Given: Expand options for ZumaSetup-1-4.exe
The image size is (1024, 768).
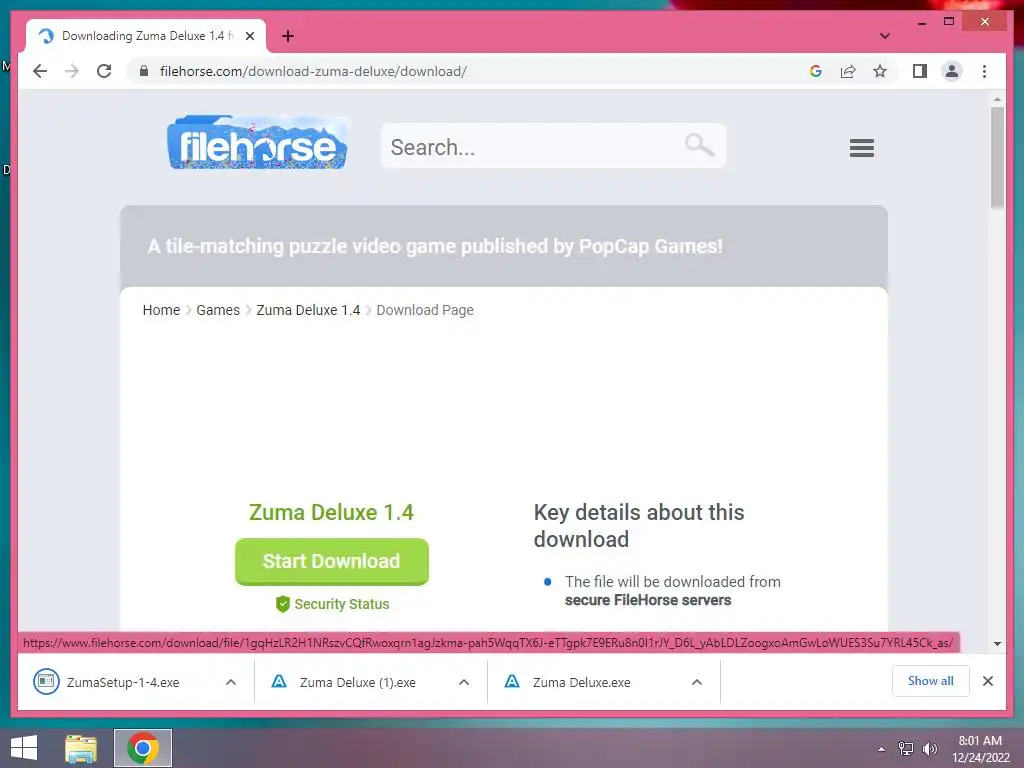Looking at the screenshot, I should (x=231, y=682).
